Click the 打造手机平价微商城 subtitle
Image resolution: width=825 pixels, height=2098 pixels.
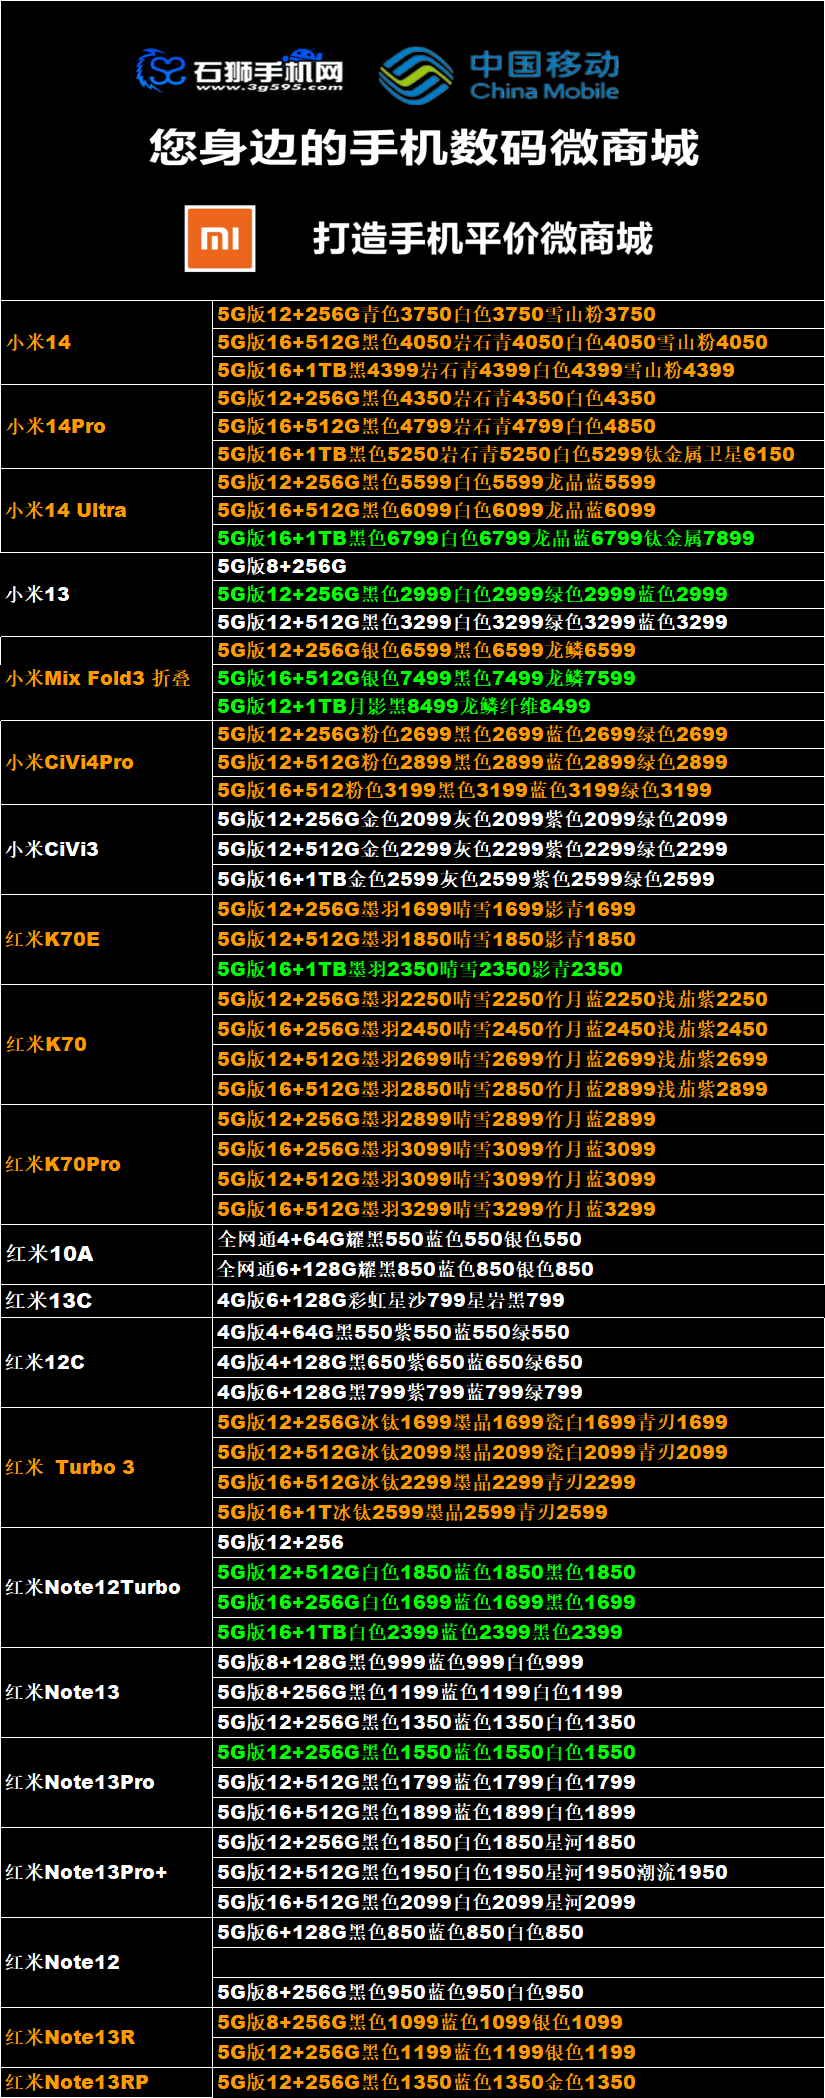(x=482, y=238)
